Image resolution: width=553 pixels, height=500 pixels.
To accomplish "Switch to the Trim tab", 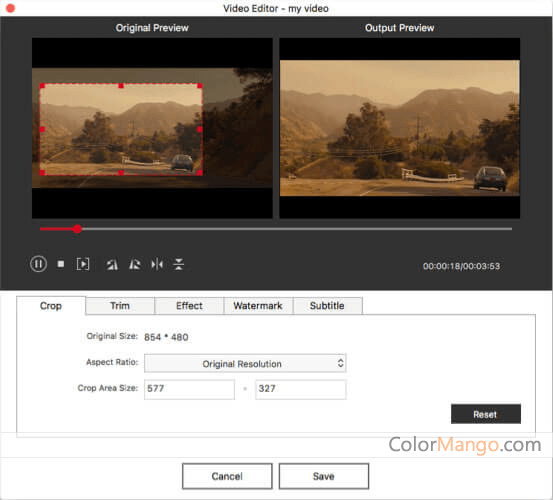I will point(120,305).
